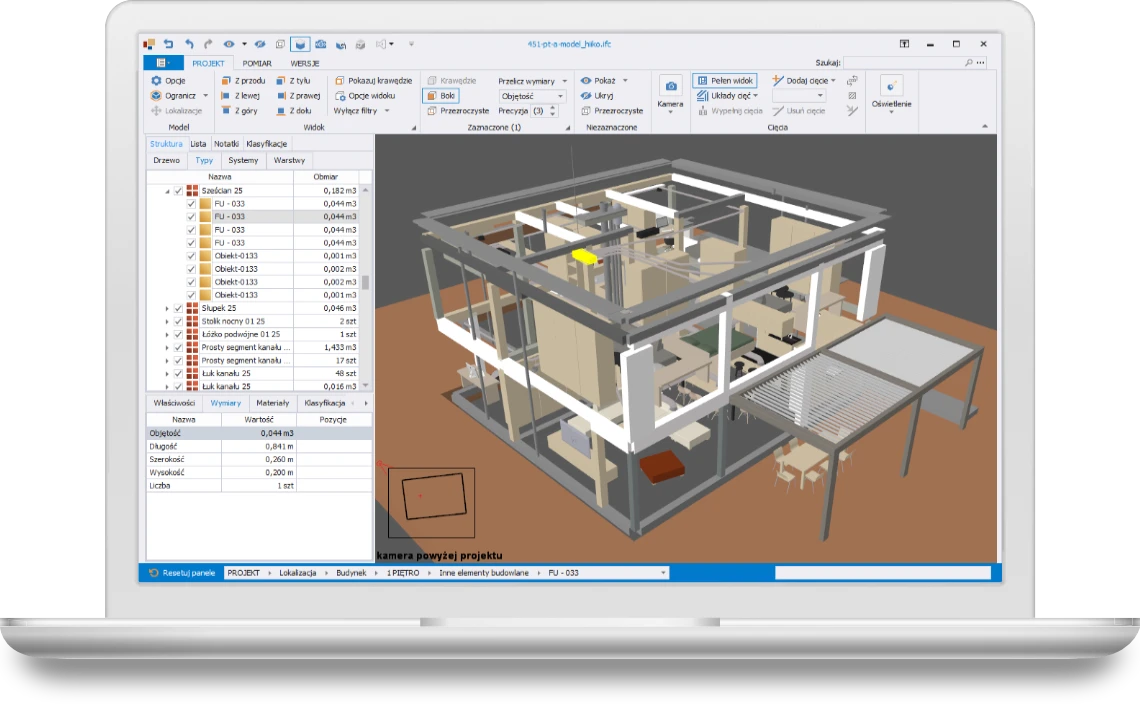Toggle Przezroczyste in Niezaznaczone group
The image size is (1140, 710).
(612, 110)
